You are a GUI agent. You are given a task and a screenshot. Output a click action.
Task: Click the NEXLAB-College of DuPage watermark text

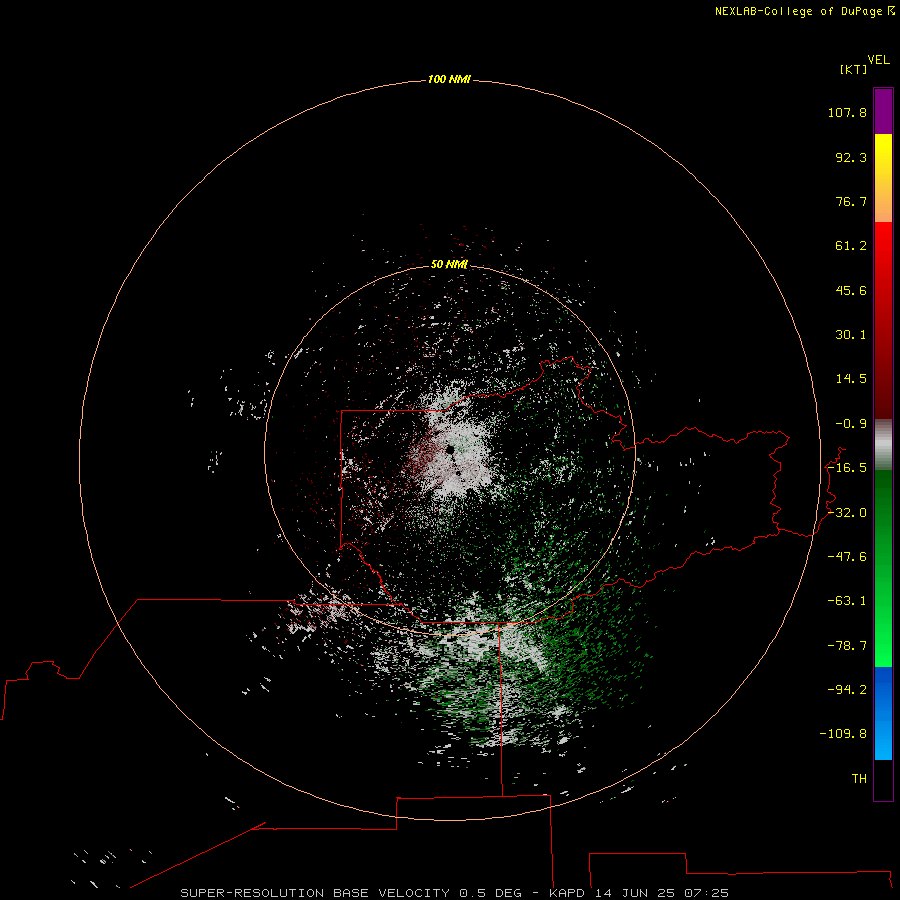pyautogui.click(x=804, y=11)
